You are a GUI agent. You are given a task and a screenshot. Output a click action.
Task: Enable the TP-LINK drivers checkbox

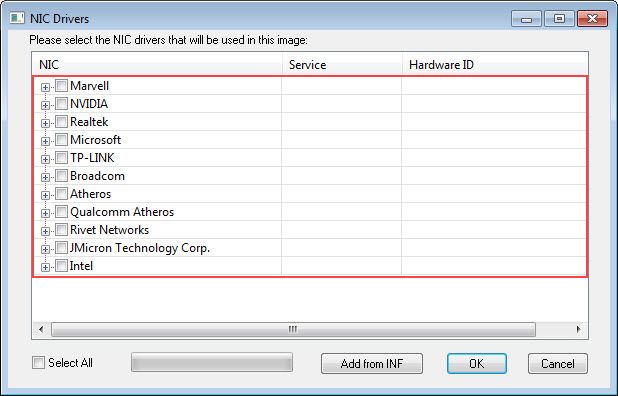click(61, 158)
